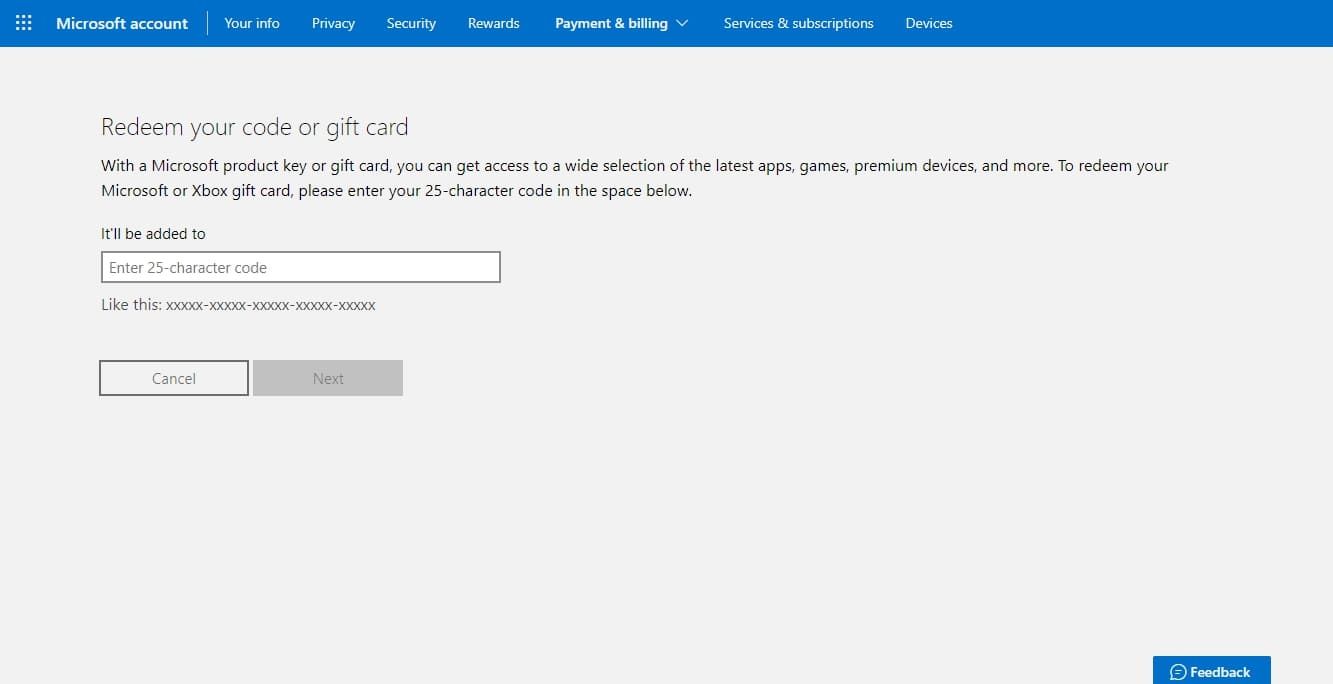Select the Payment & billing menu label

click(x=611, y=23)
